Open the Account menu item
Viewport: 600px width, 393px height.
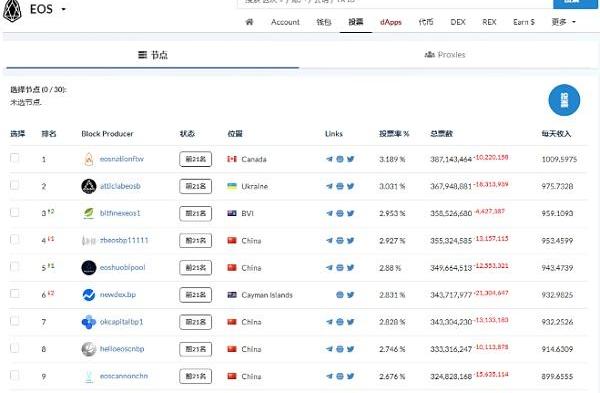(x=285, y=22)
